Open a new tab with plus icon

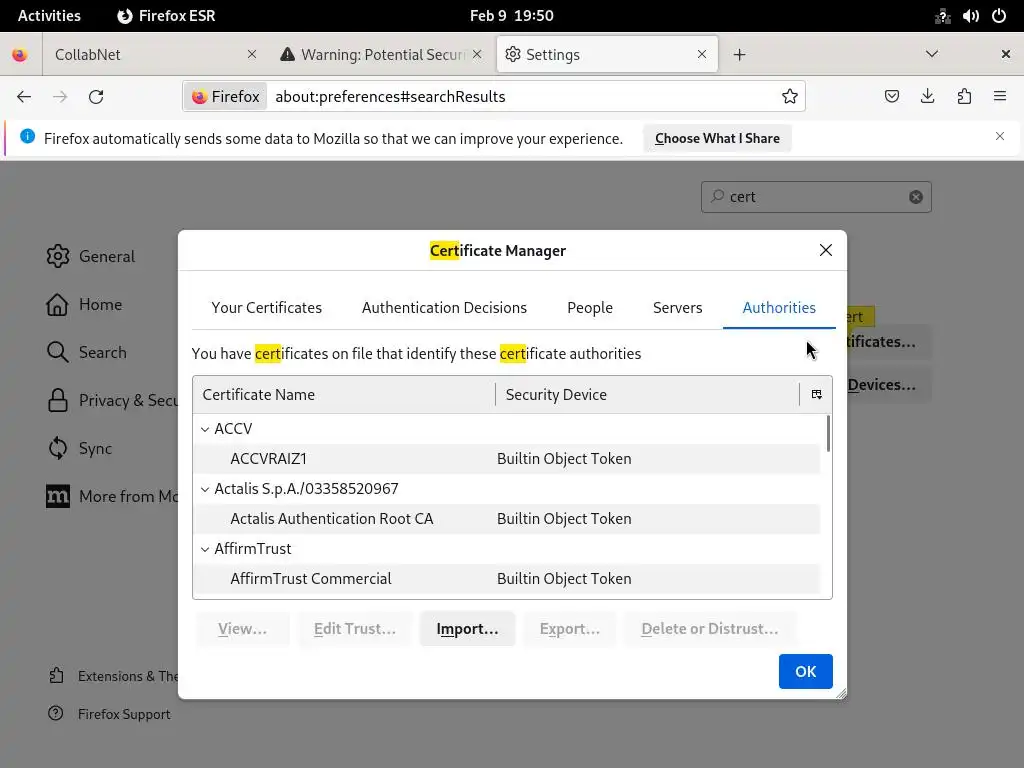coord(739,55)
